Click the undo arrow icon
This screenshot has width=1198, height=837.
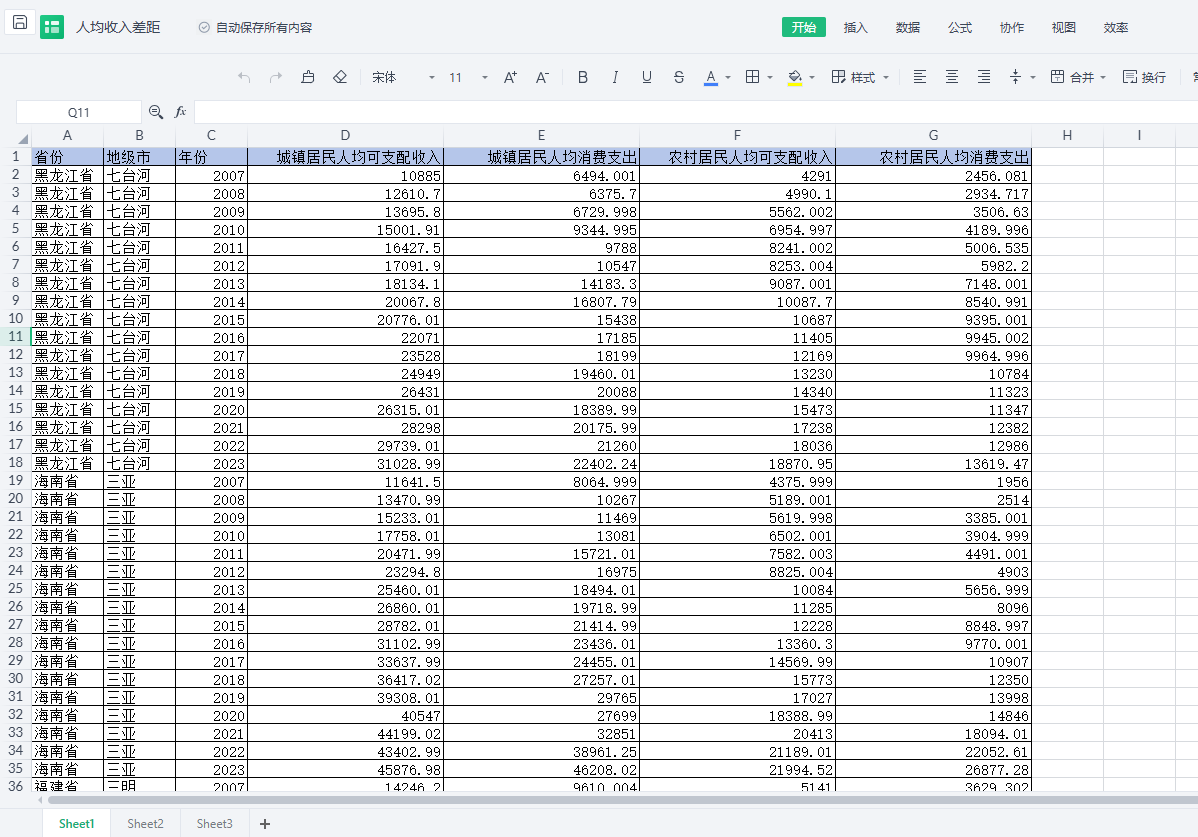pos(244,77)
